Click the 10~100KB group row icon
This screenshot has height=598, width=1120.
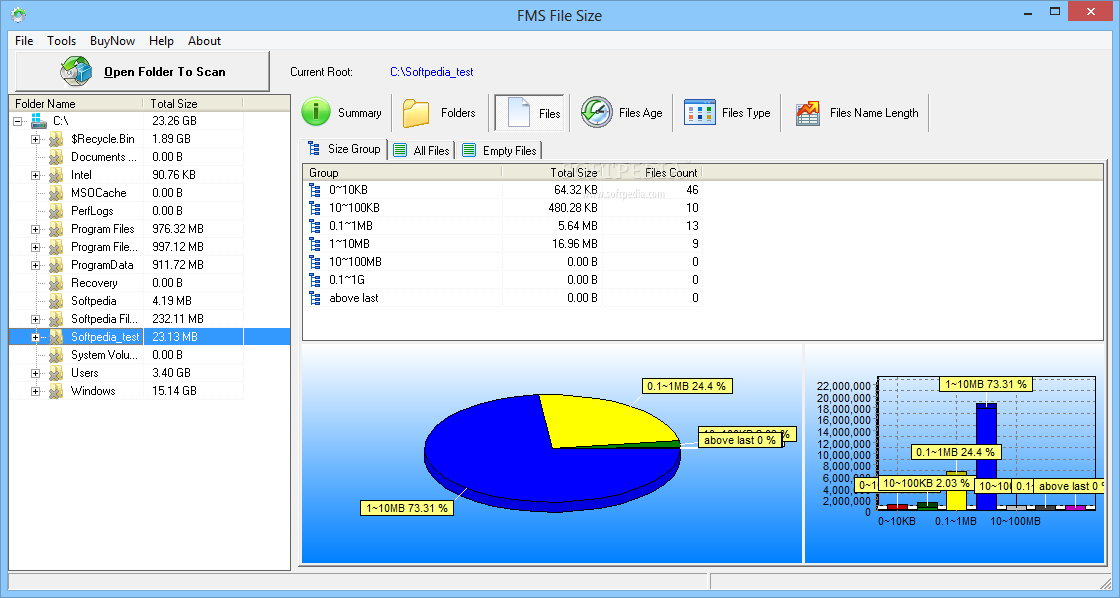click(x=315, y=208)
